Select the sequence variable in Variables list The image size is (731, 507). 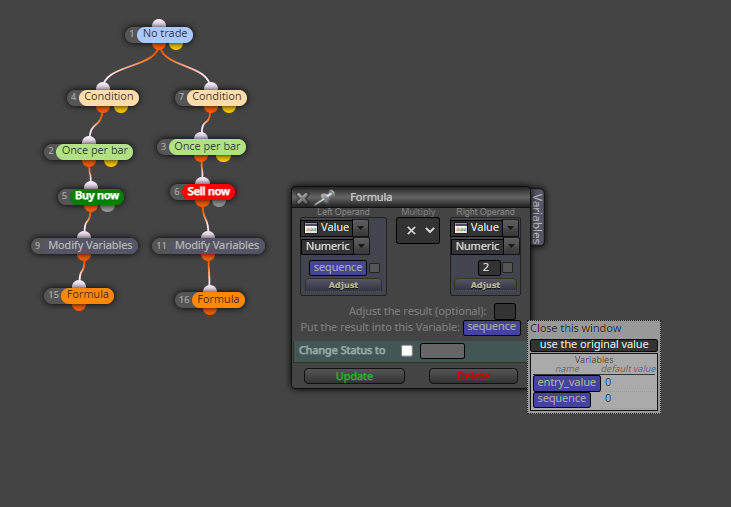point(562,399)
